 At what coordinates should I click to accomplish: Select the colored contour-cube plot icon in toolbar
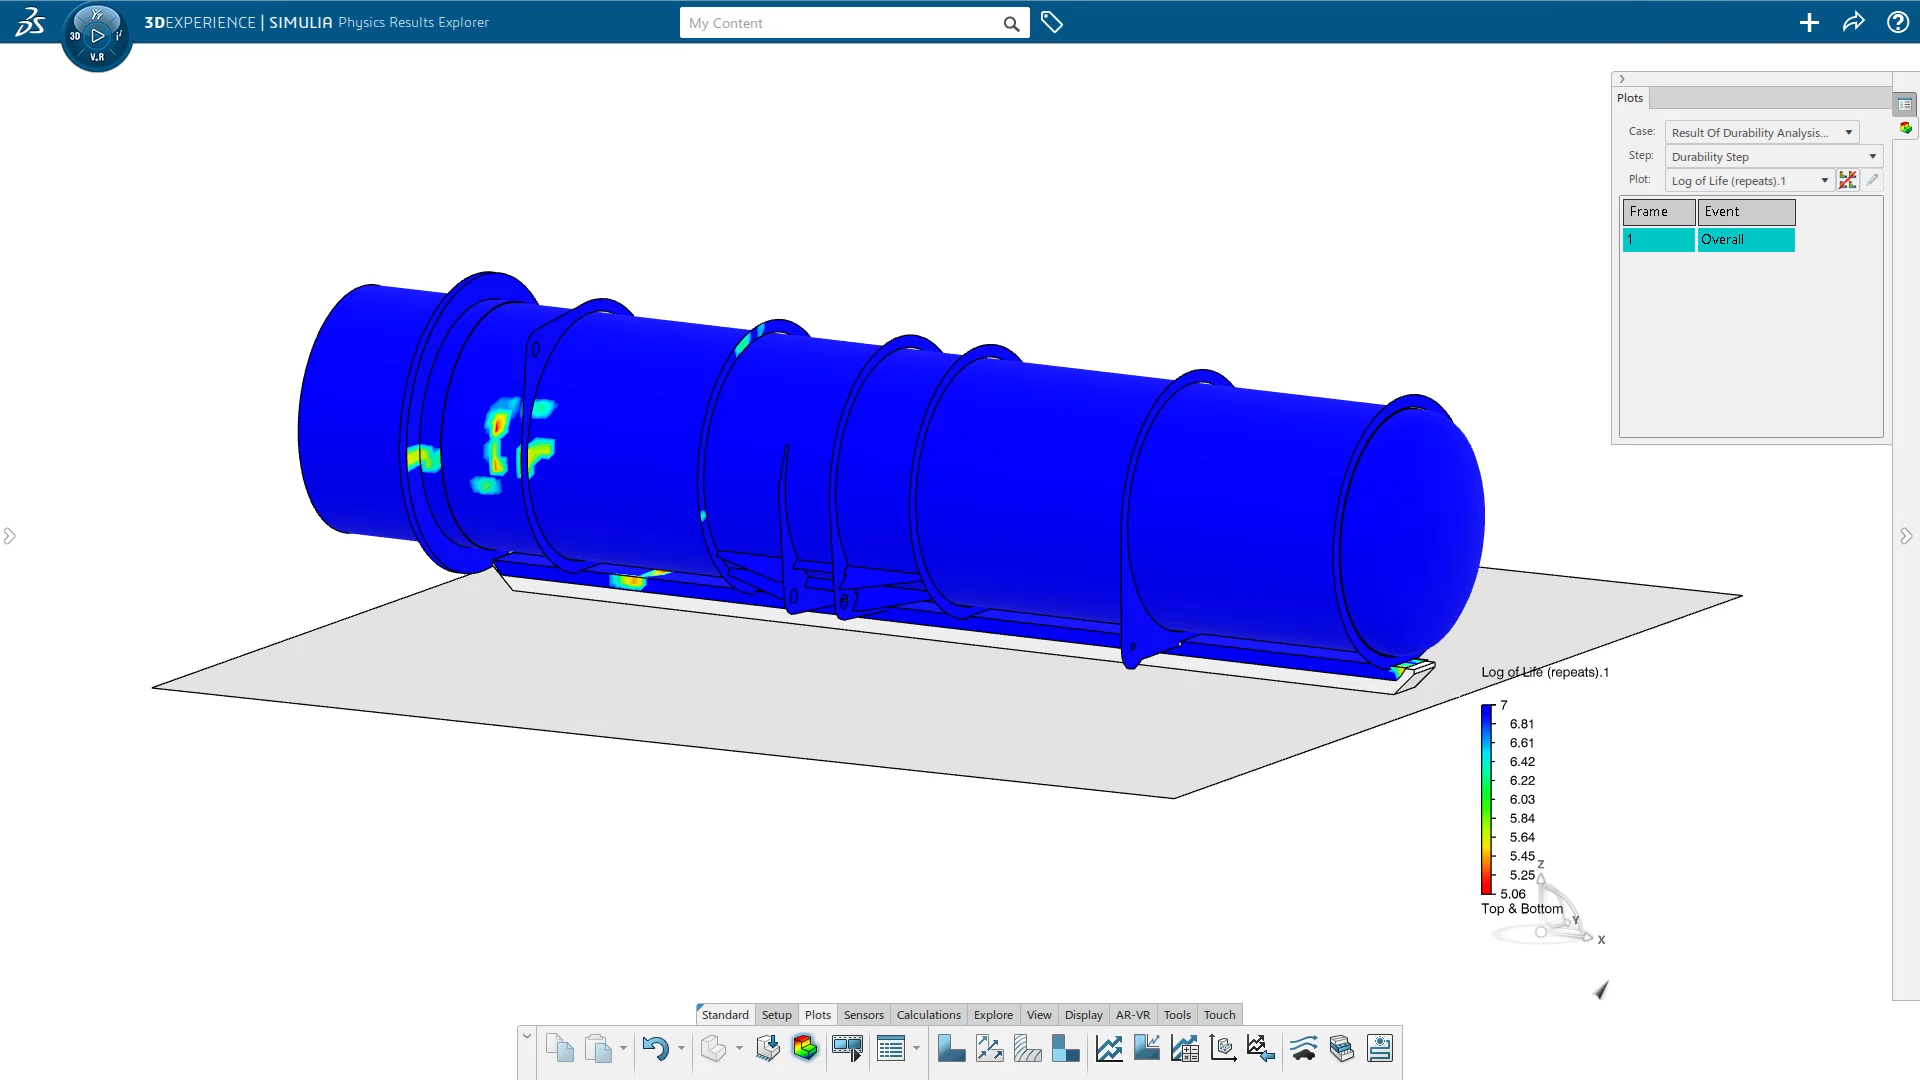point(806,1048)
